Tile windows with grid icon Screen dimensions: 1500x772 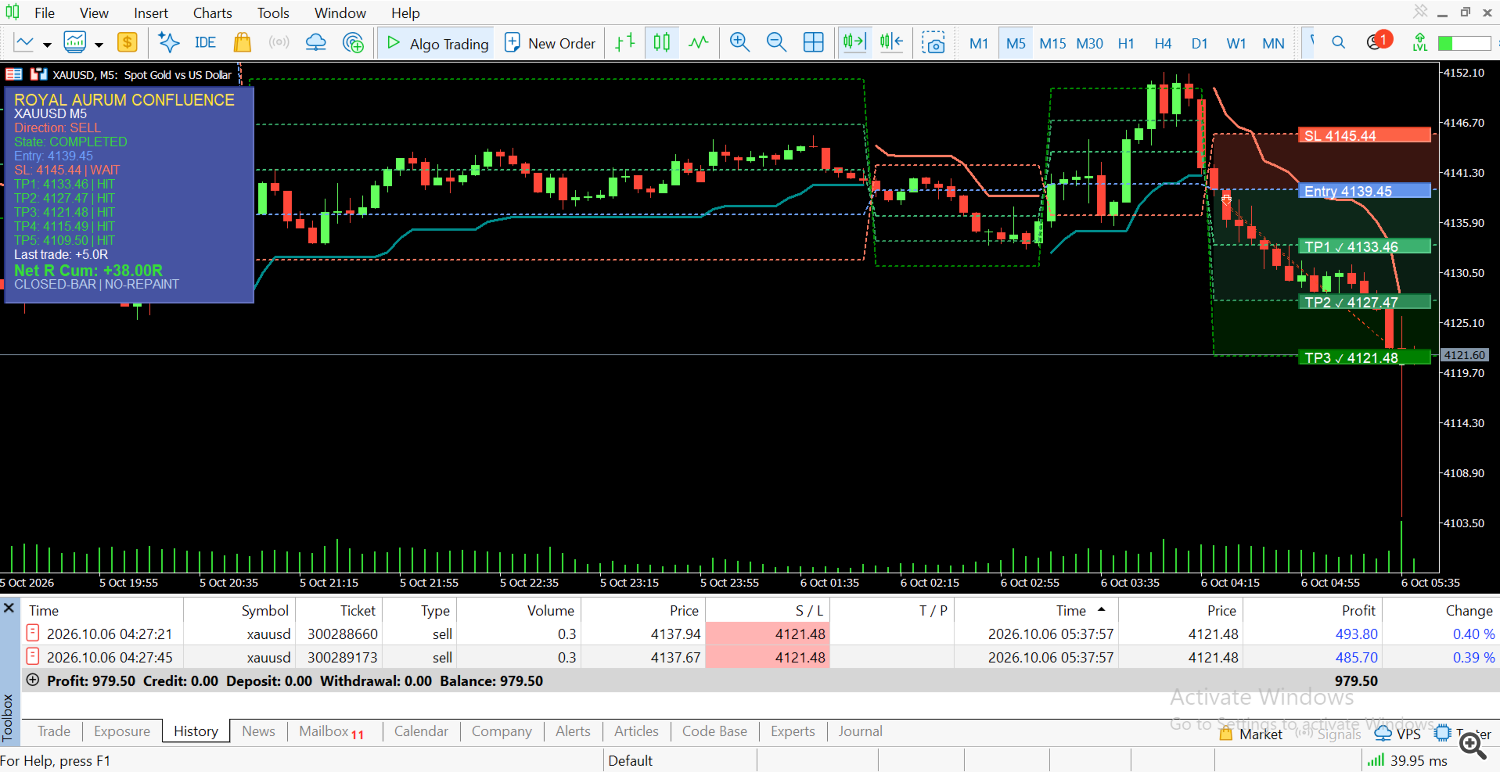814,43
